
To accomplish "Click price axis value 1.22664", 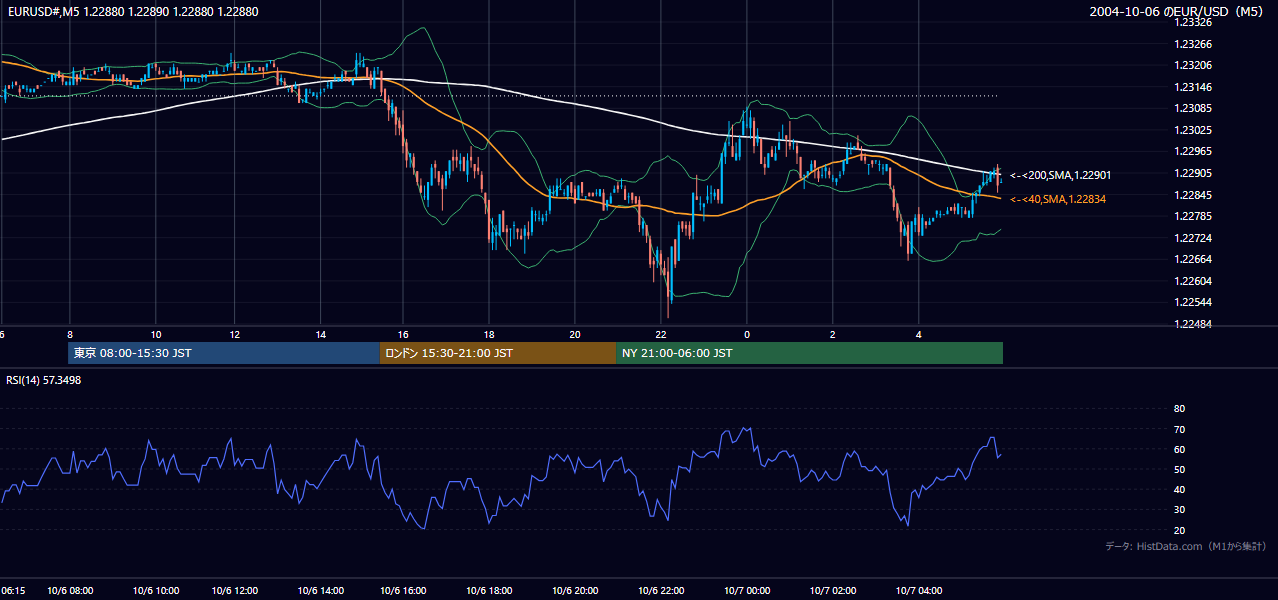I will click(x=1192, y=259).
